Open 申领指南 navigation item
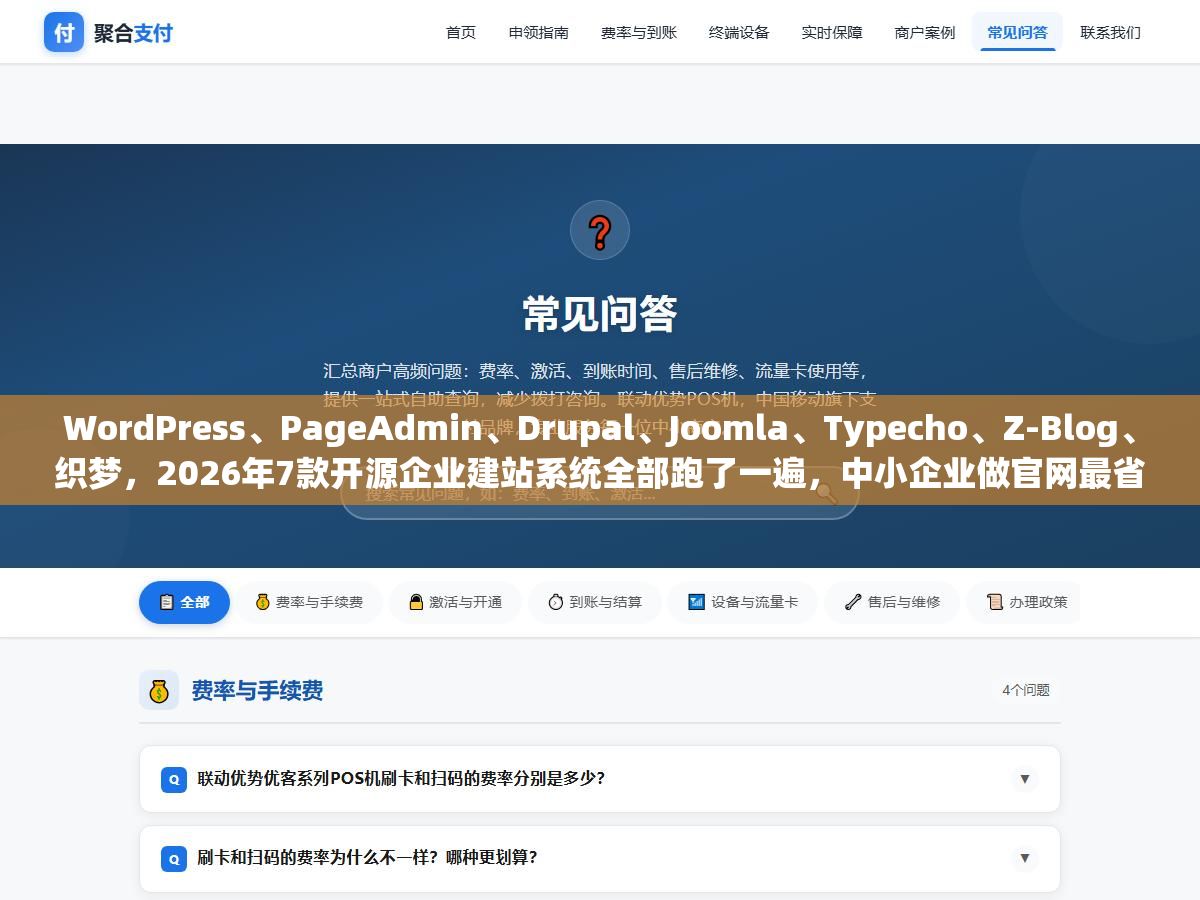Image resolution: width=1200 pixels, height=900 pixels. click(539, 32)
